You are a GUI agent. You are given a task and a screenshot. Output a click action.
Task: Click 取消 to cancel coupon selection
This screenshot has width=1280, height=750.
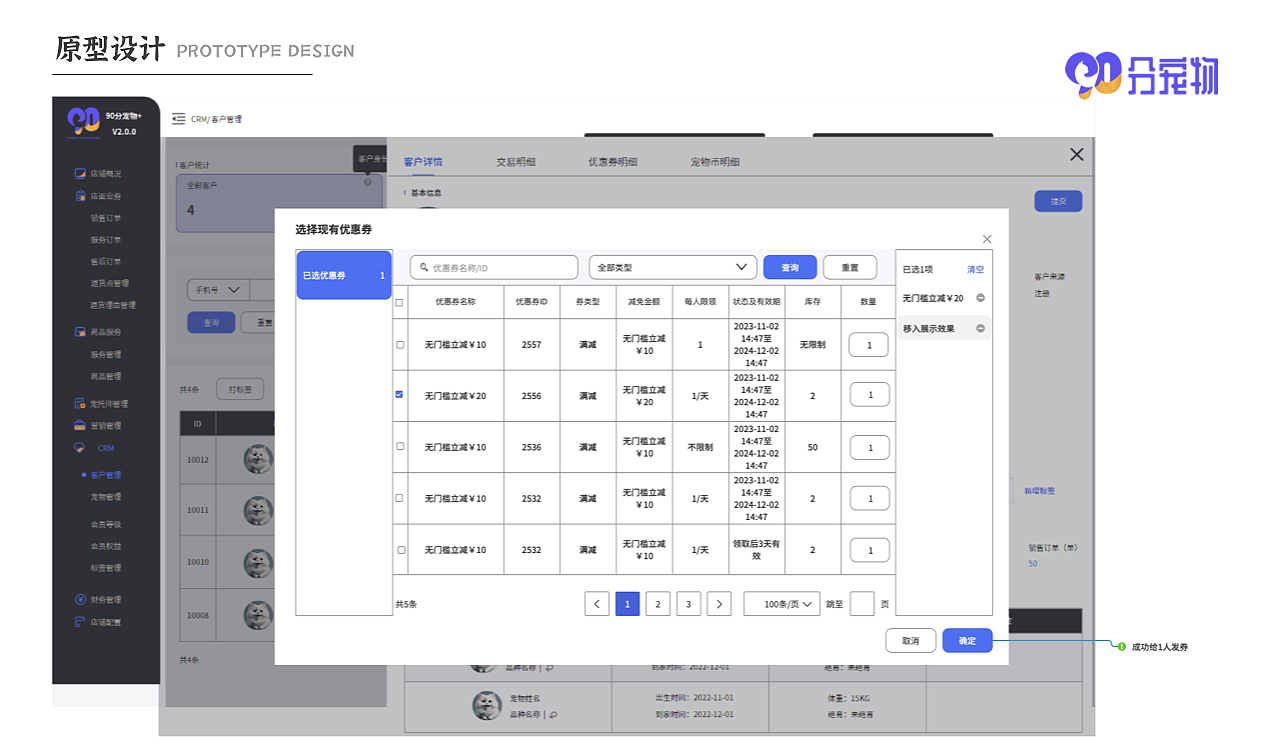pos(910,641)
